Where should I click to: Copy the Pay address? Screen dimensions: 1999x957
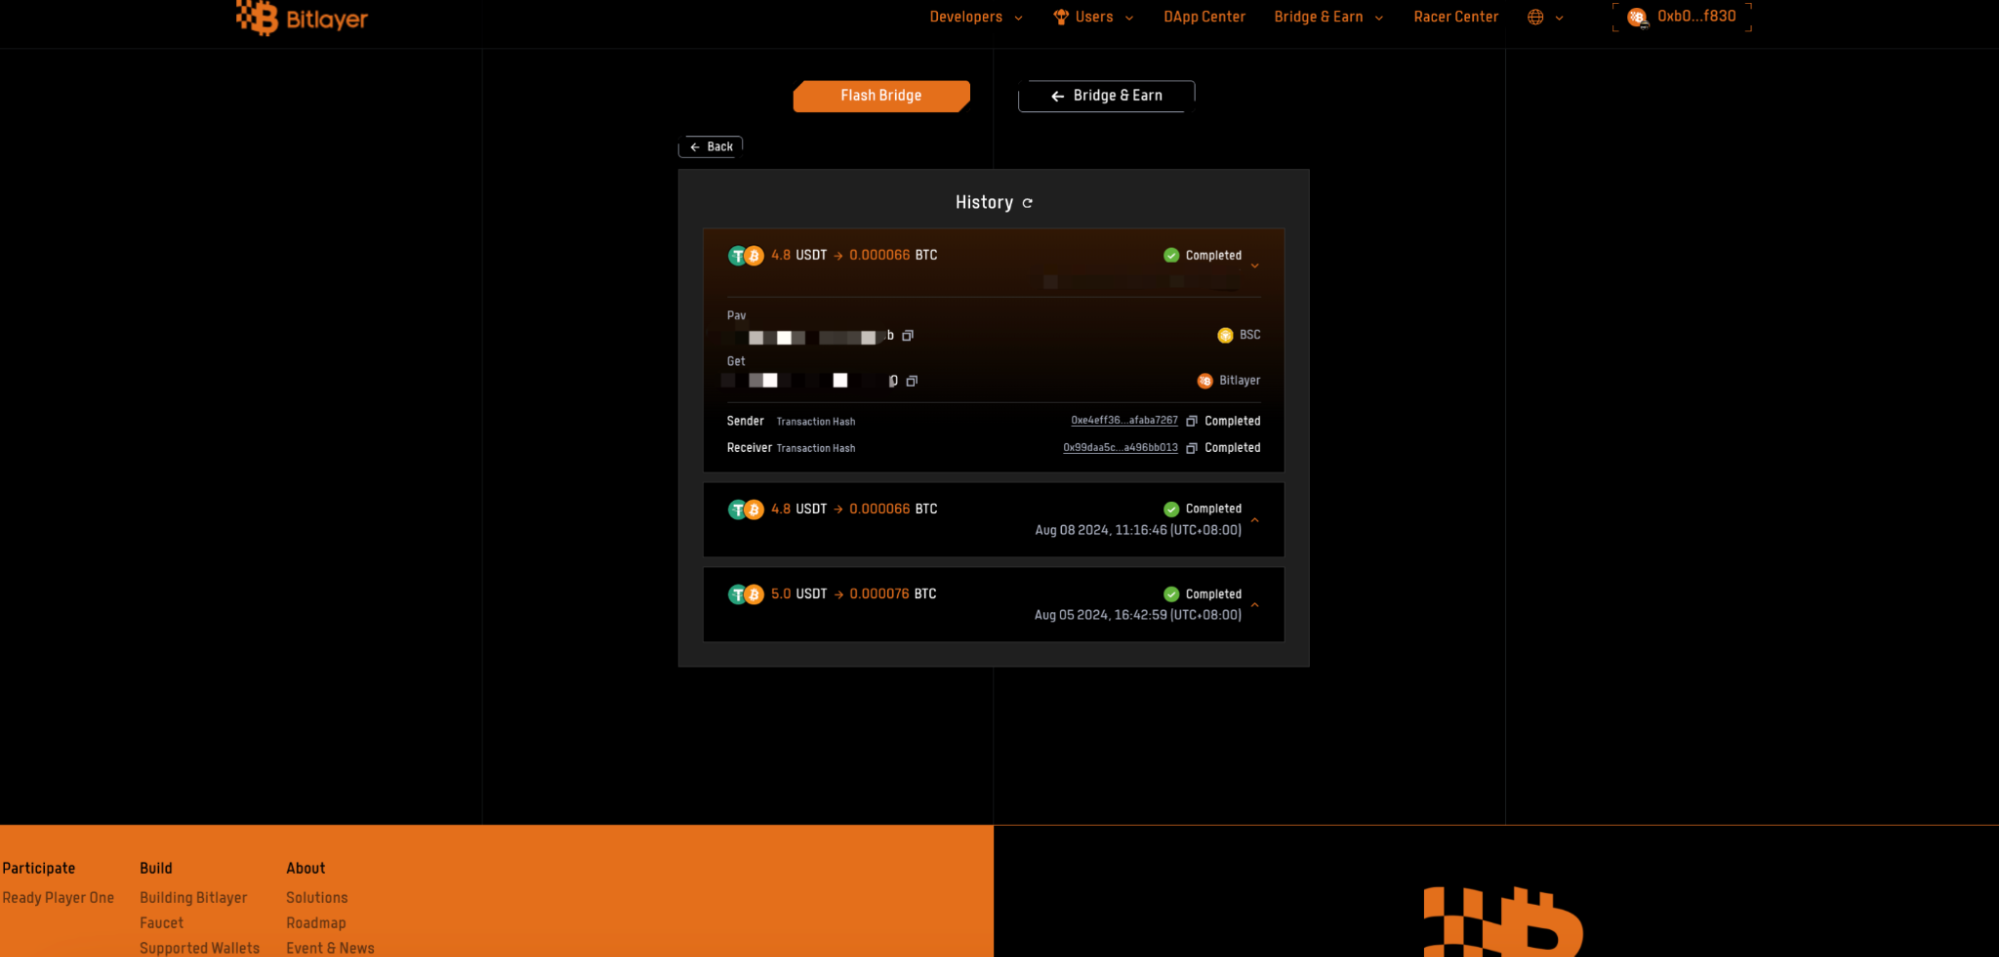click(908, 336)
